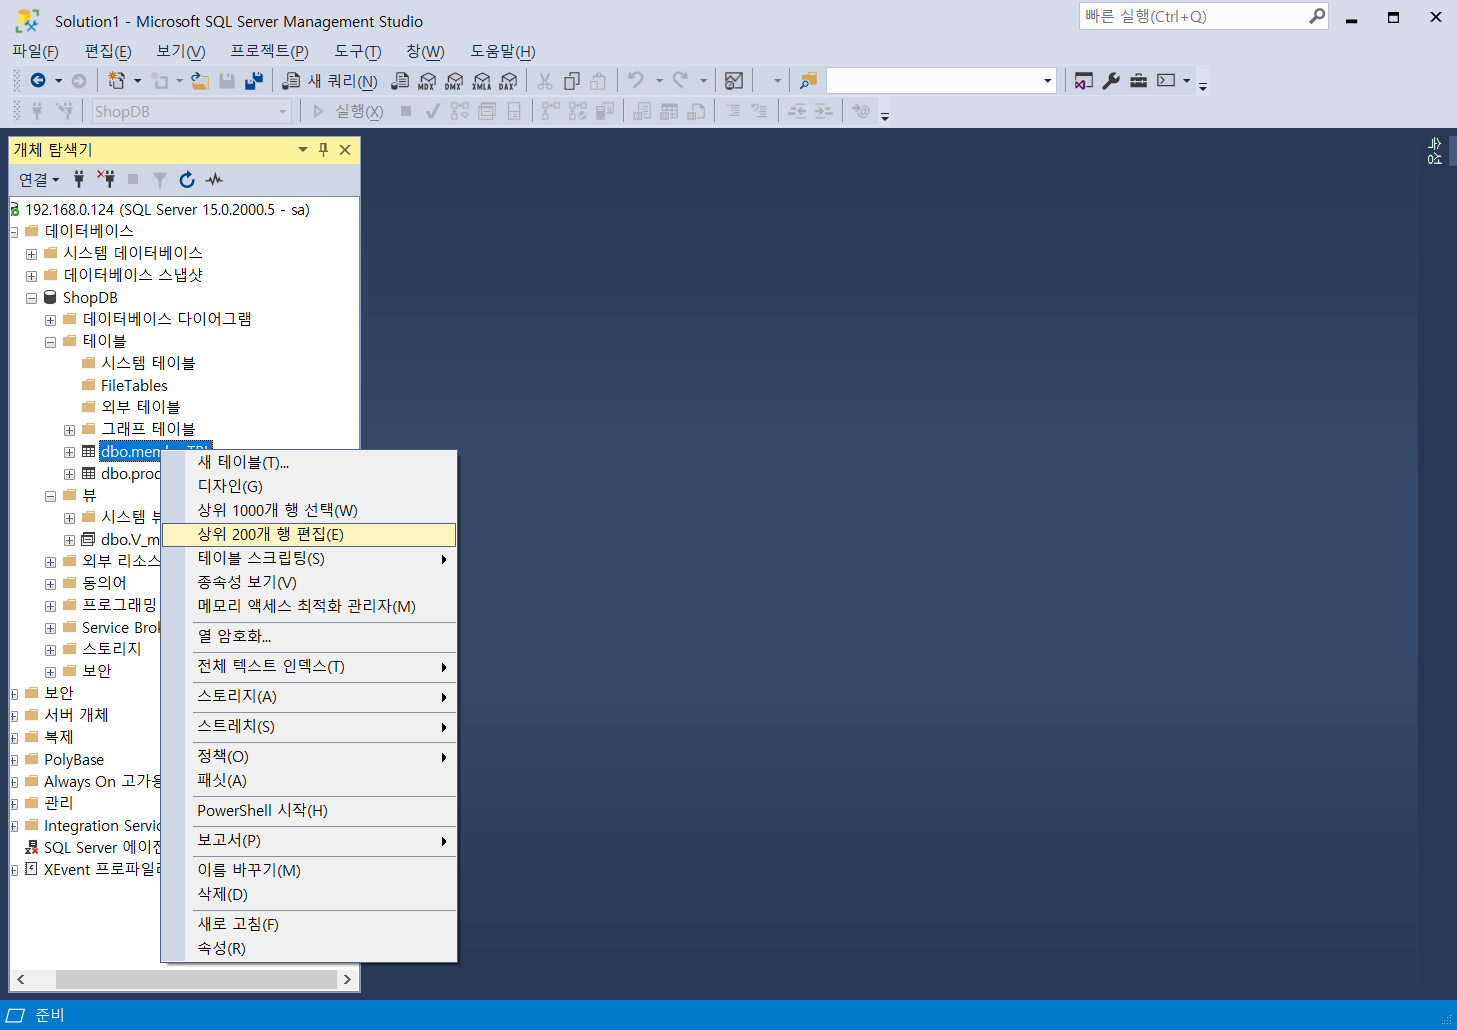Open the 도구(T) menu
Image resolution: width=1457 pixels, height=1030 pixels.
pos(358,51)
